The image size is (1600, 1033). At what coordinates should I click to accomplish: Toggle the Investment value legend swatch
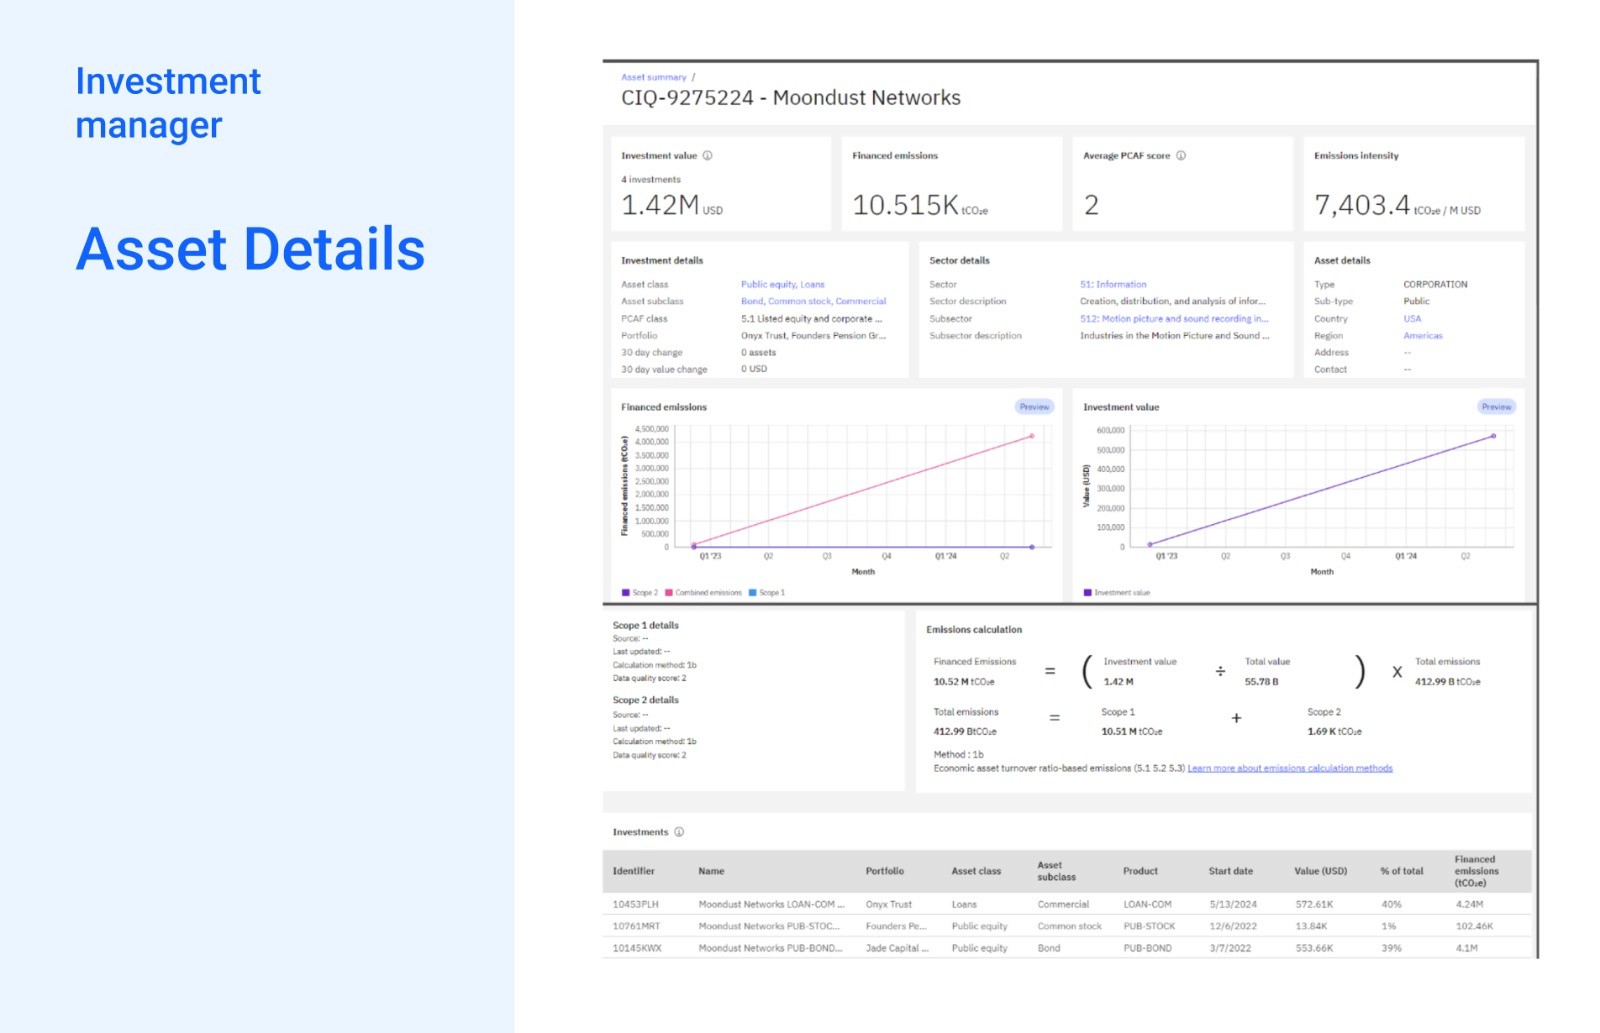1088,593
